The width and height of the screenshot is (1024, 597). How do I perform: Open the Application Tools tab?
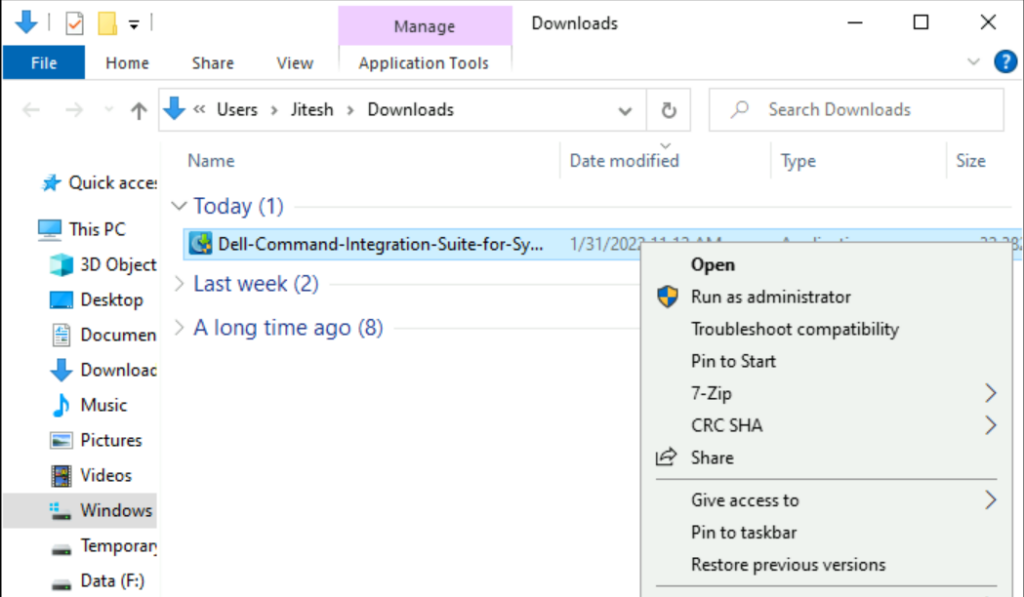[424, 63]
